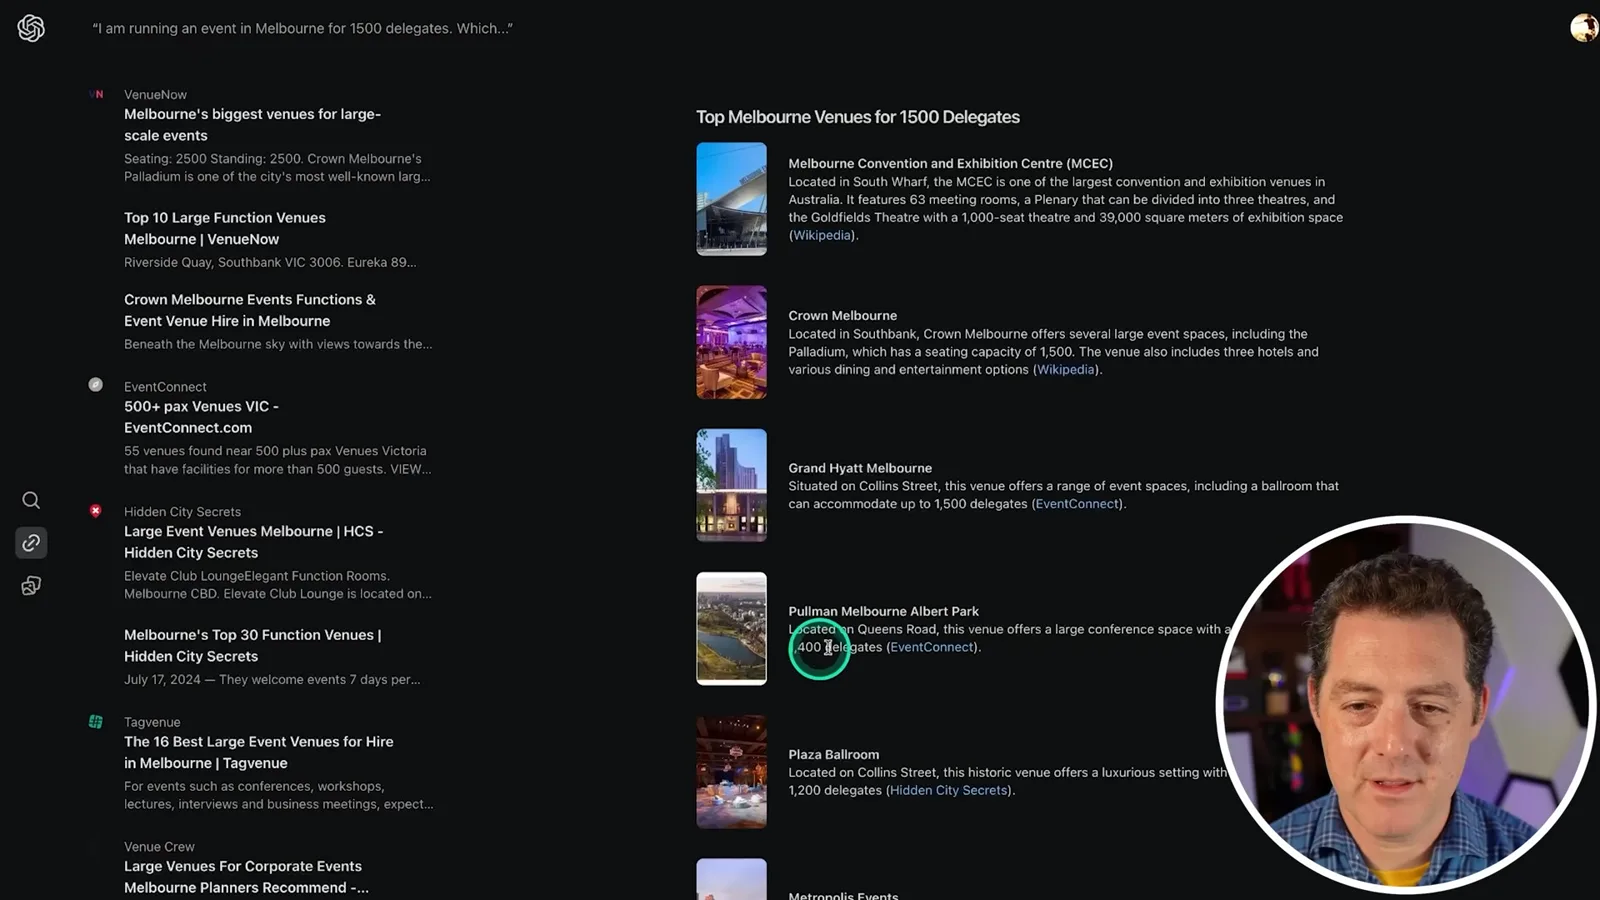Open the Grand Hyatt Melbourne thumbnail

coord(732,485)
